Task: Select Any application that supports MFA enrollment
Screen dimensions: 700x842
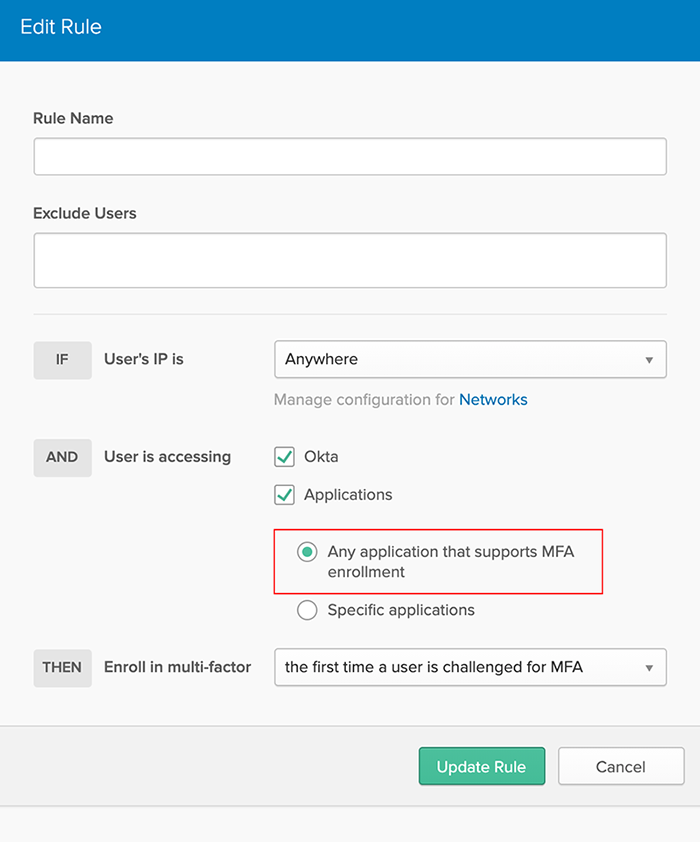Action: point(307,552)
